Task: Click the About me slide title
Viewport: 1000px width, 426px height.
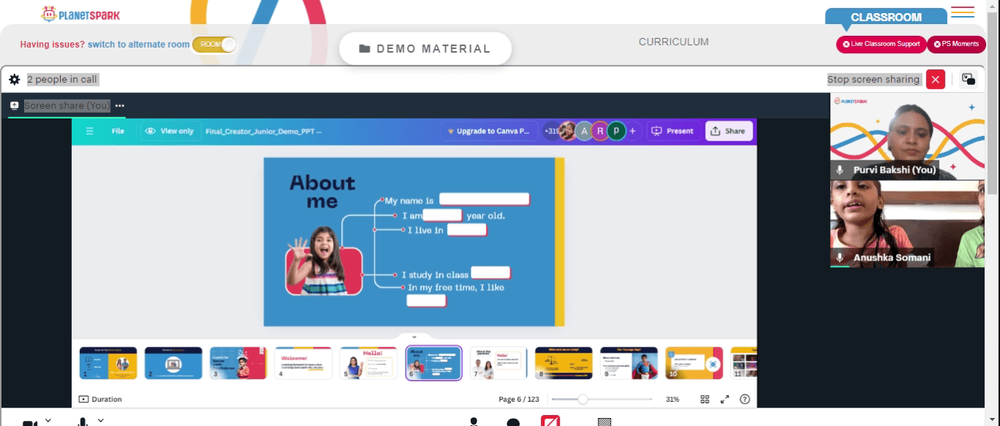Action: [322, 192]
